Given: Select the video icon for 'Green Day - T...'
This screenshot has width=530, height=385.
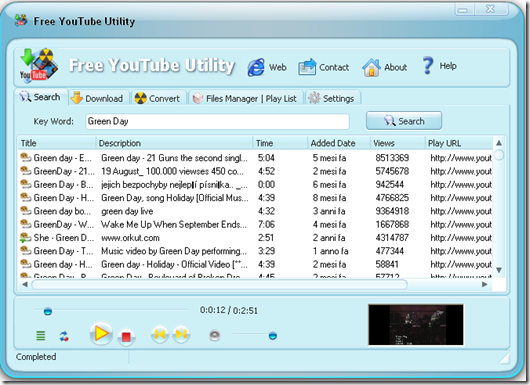Looking at the screenshot, I should (26, 250).
